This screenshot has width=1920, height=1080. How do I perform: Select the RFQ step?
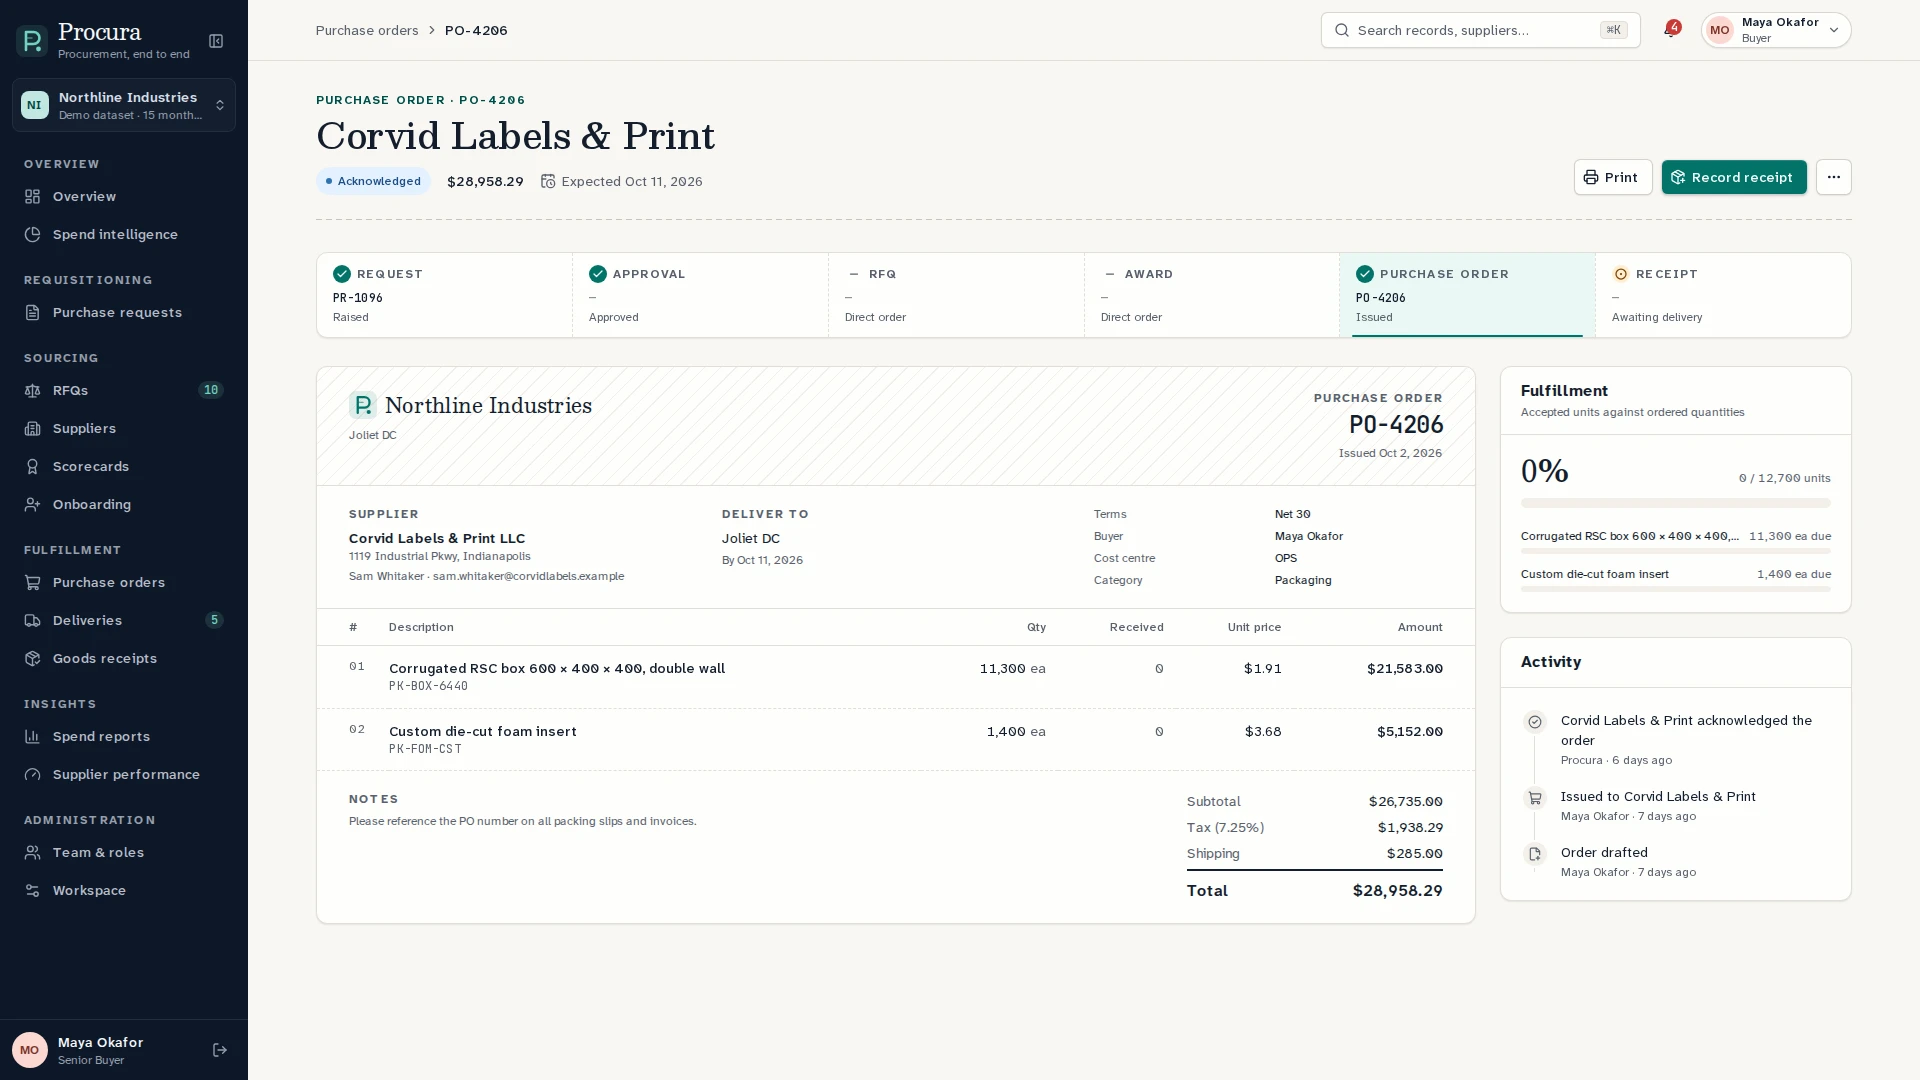(956, 295)
